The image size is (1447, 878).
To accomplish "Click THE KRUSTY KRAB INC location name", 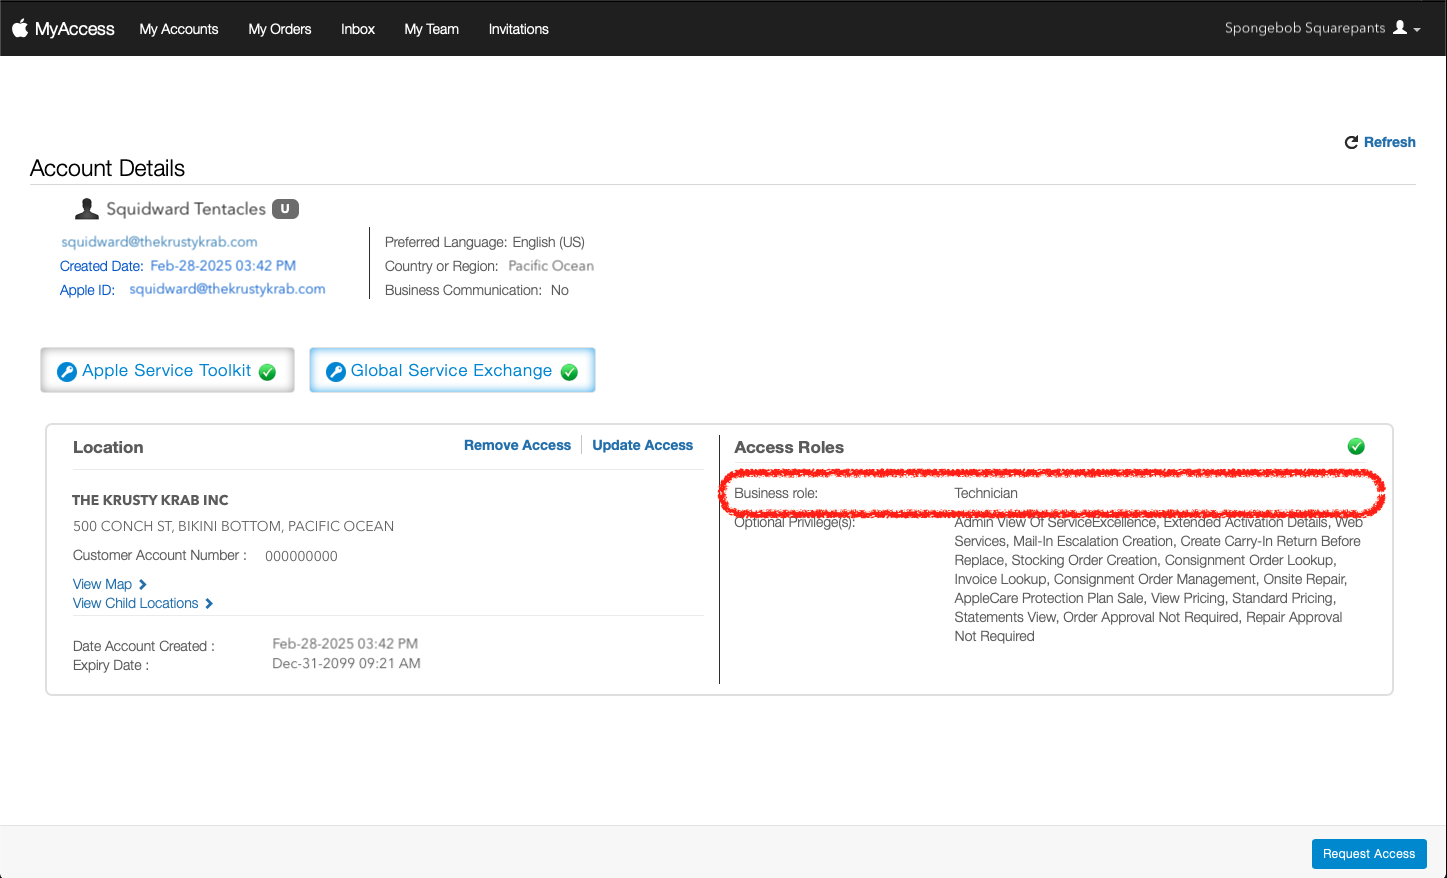I will click(x=150, y=500).
